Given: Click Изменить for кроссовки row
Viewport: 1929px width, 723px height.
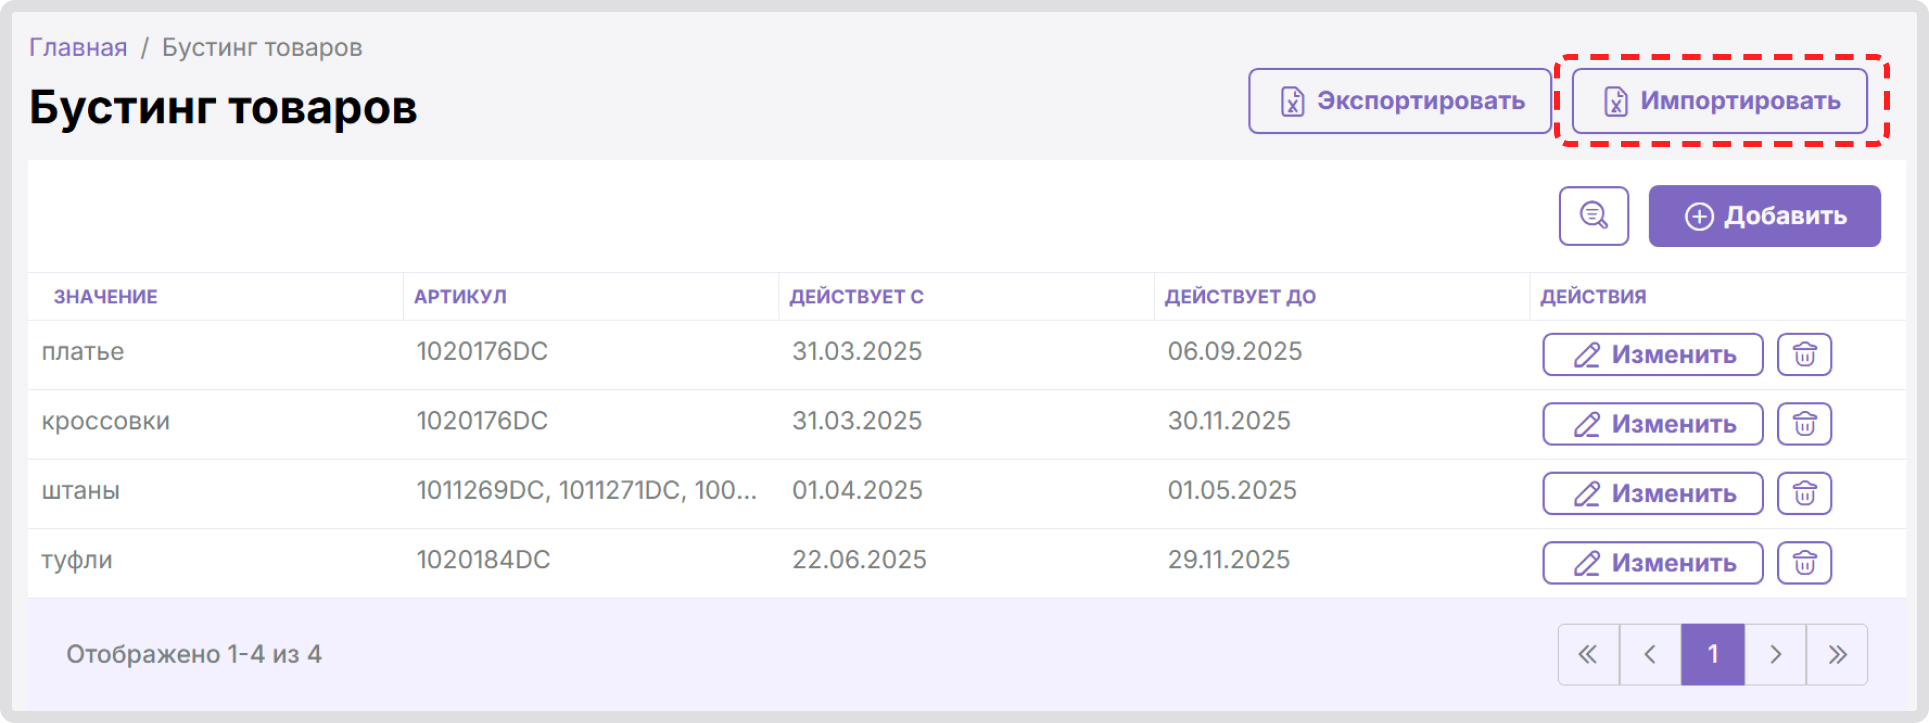Looking at the screenshot, I should coord(1652,424).
